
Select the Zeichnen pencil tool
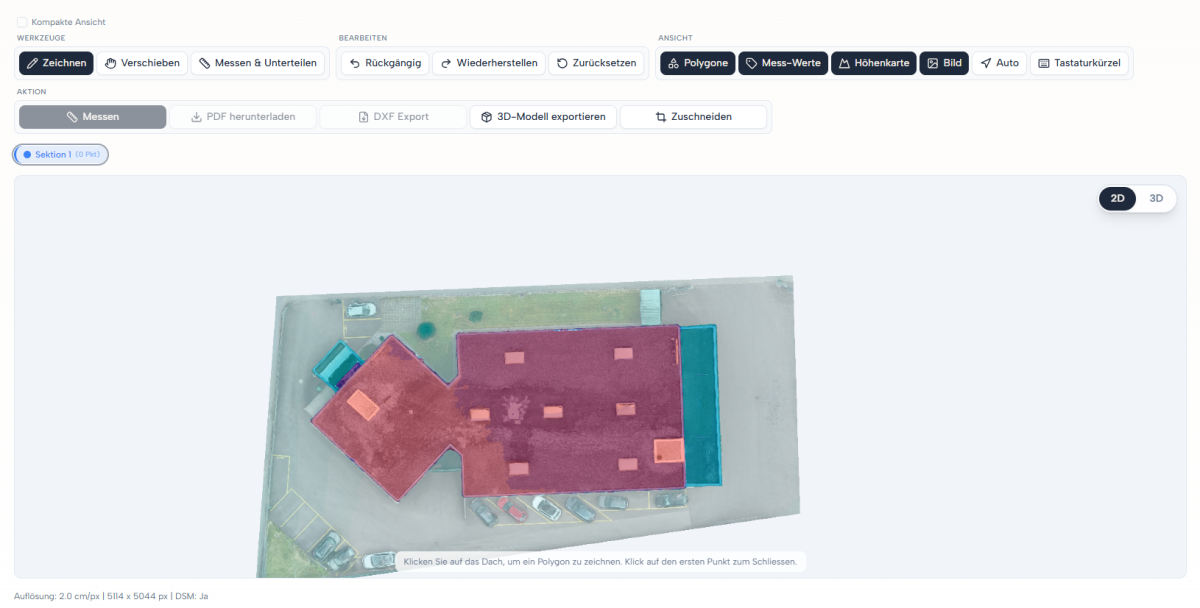point(56,63)
